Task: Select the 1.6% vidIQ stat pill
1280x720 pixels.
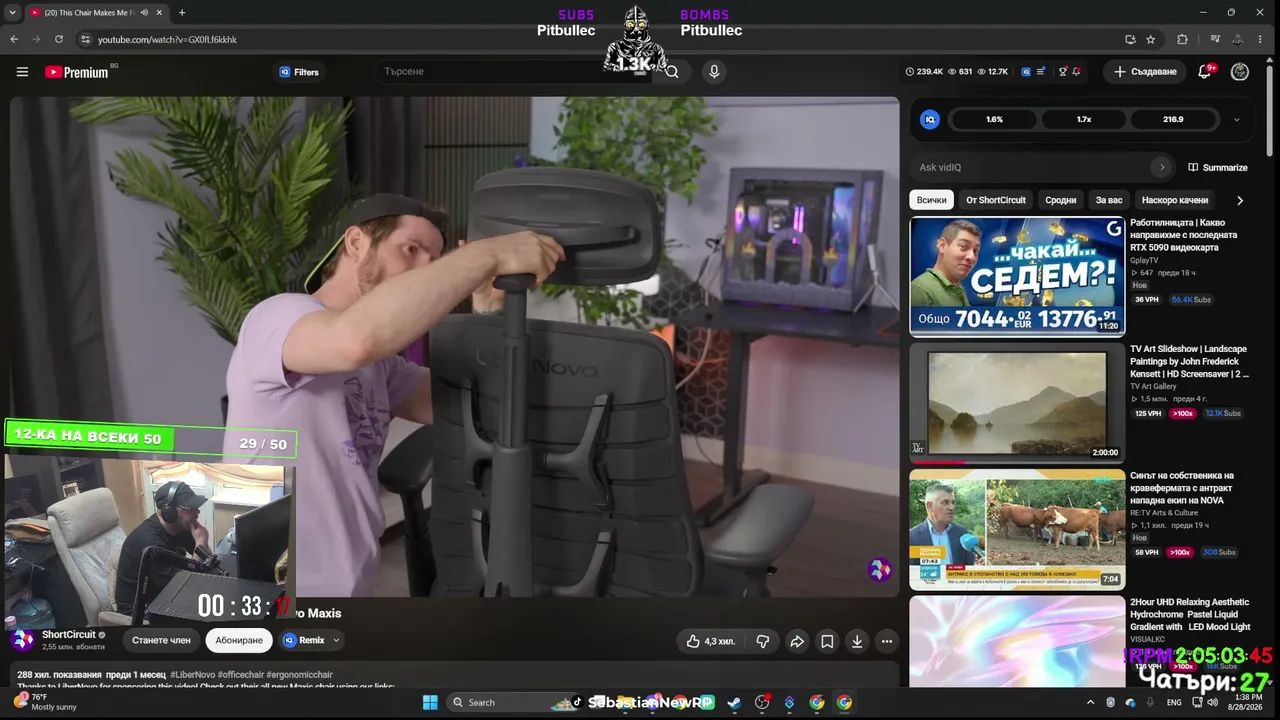Action: point(994,119)
